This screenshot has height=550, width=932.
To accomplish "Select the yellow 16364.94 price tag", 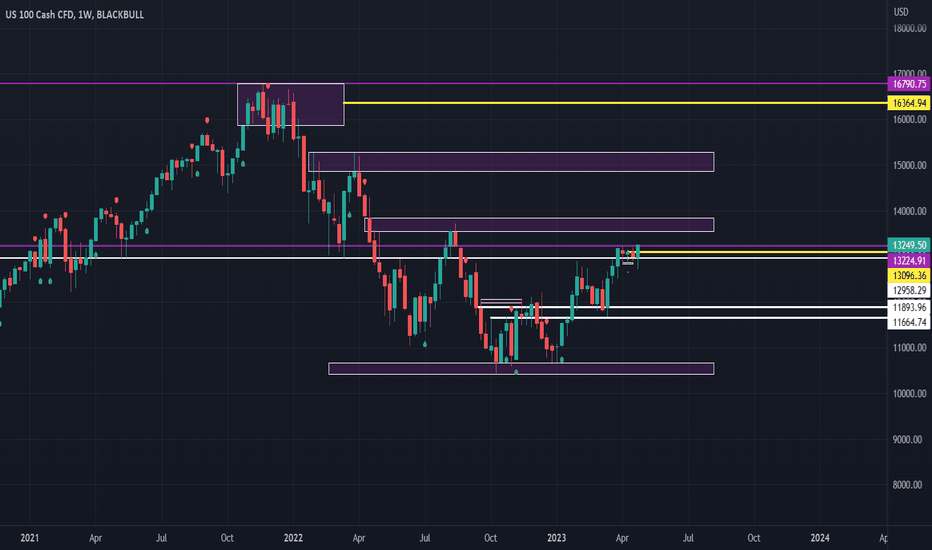I will (909, 103).
